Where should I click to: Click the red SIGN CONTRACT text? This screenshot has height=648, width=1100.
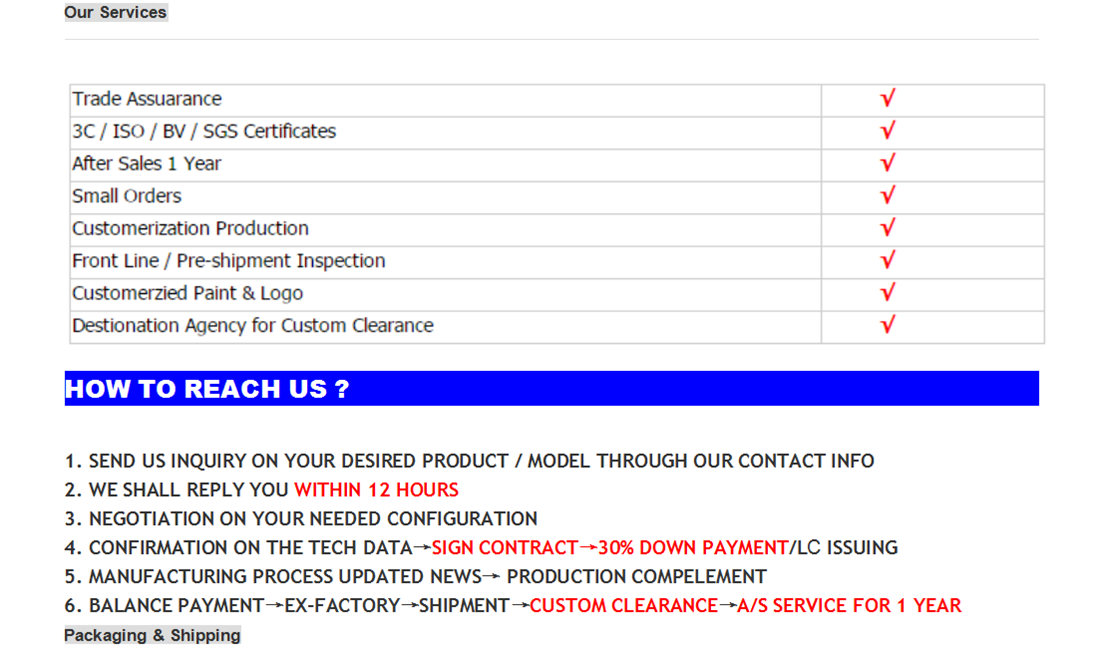505,548
